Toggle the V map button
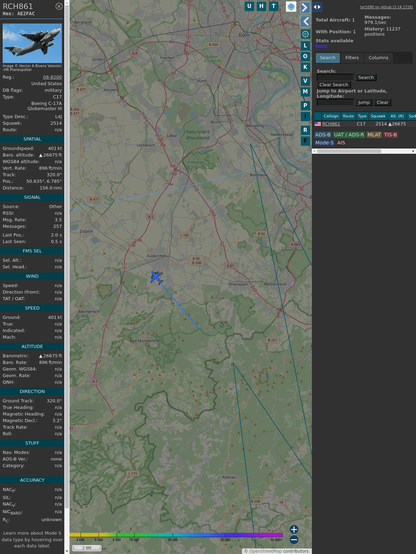Viewport: 416px width, 554px height. tap(305, 81)
